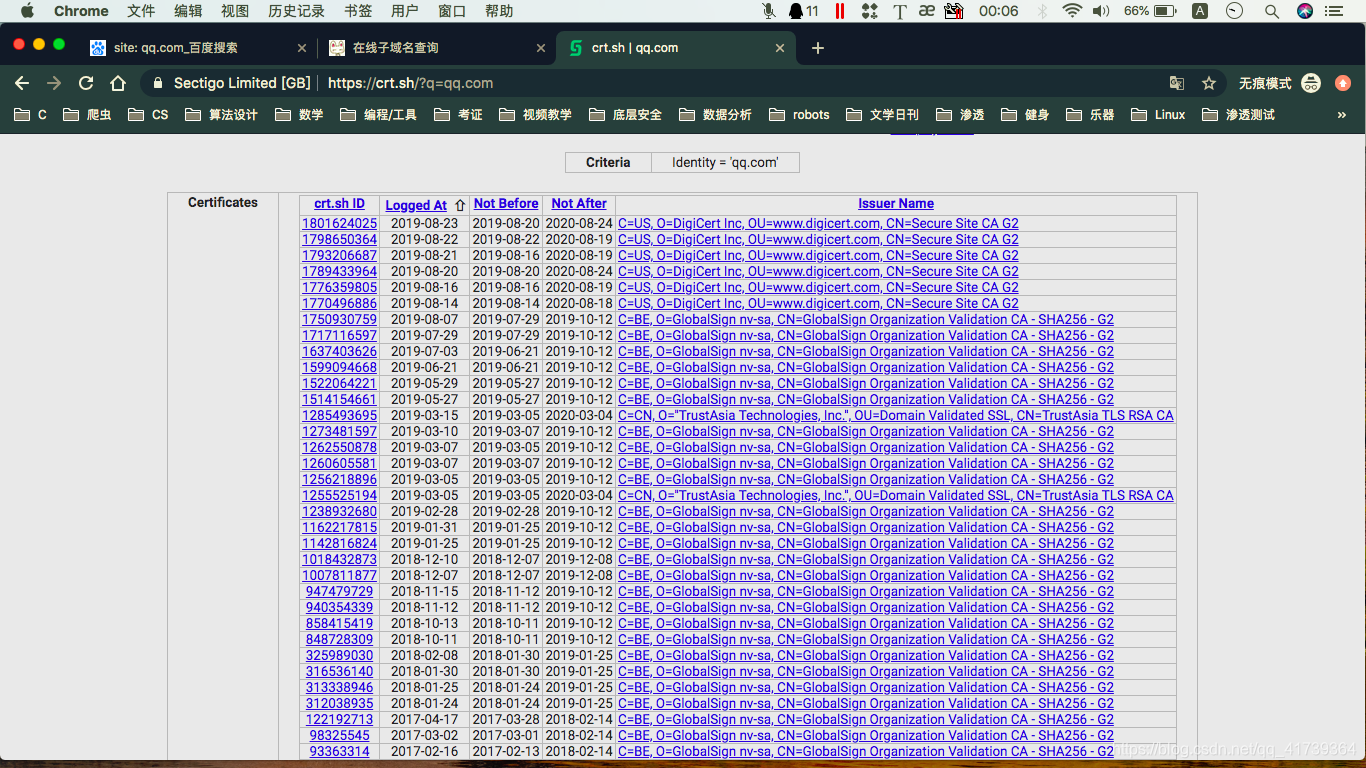1366x768 pixels.
Task: Switch to the site: qq.com 百度搜索 tab
Action: [197, 48]
